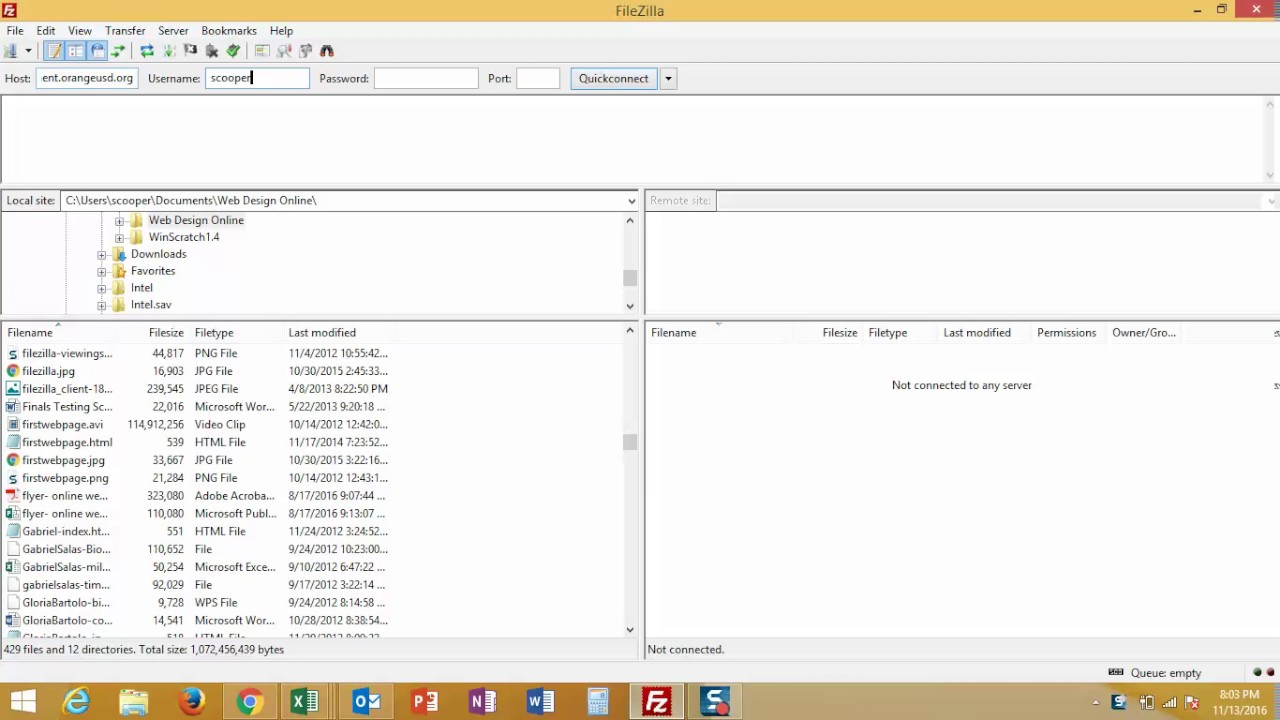Open Outlook from taskbar

[x=366, y=702]
